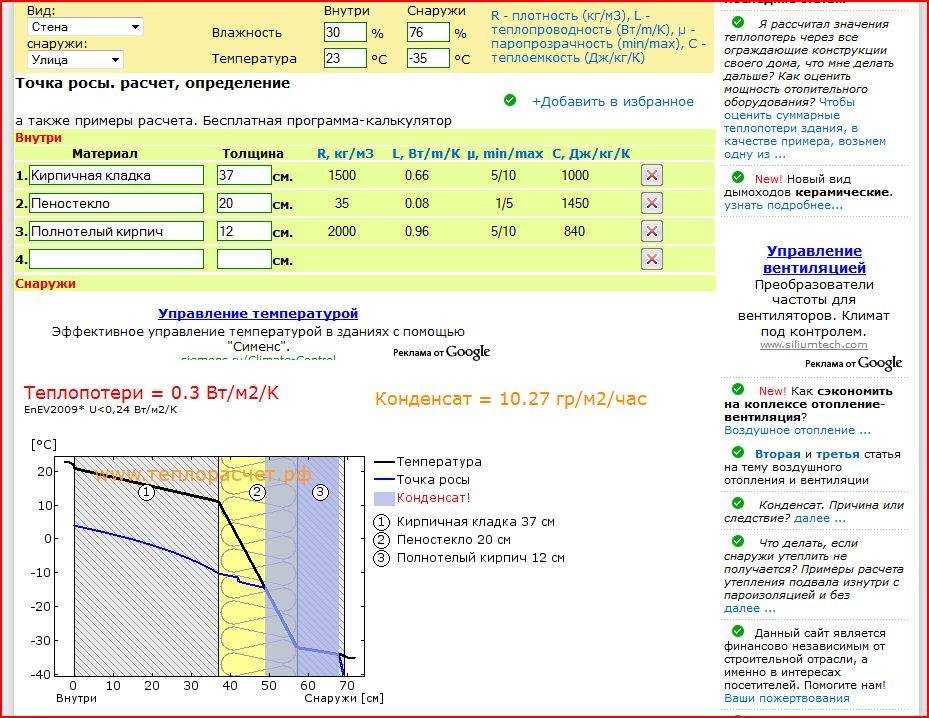
Task: Click green check icon next to Вторая и третья
Action: [x=738, y=453]
